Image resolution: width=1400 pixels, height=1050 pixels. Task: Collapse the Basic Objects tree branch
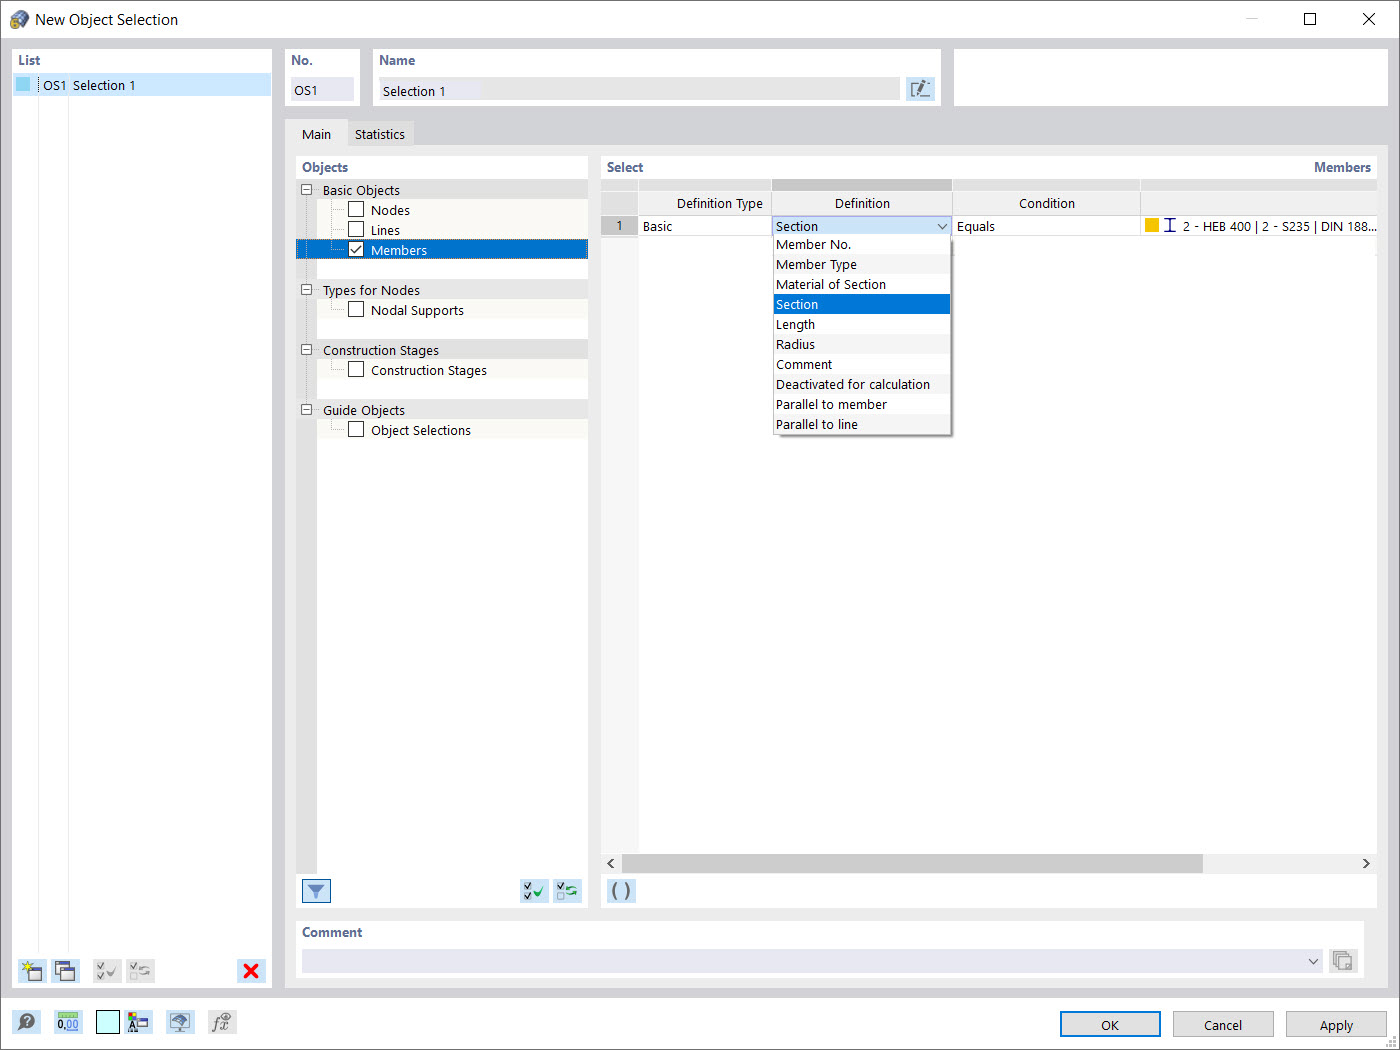tap(306, 189)
